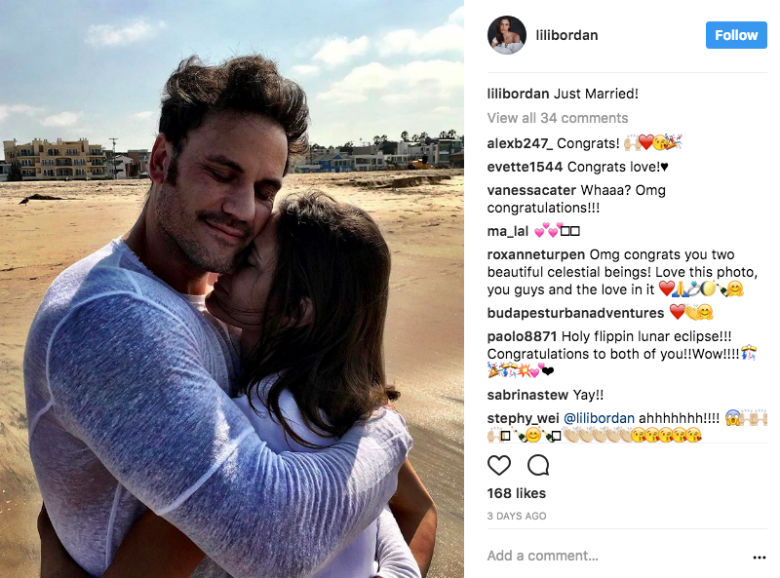Screen dimensions: 780x578
Task: Open alexb247_ commenter profile
Action: pos(520,143)
